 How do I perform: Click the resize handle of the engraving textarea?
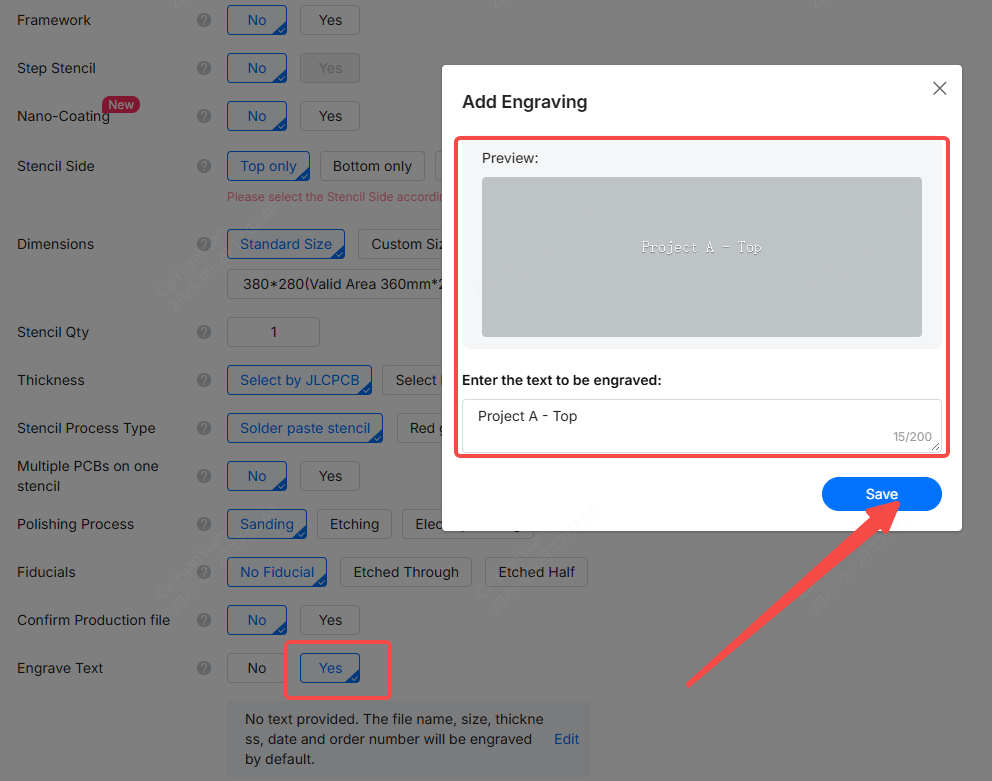click(935, 446)
